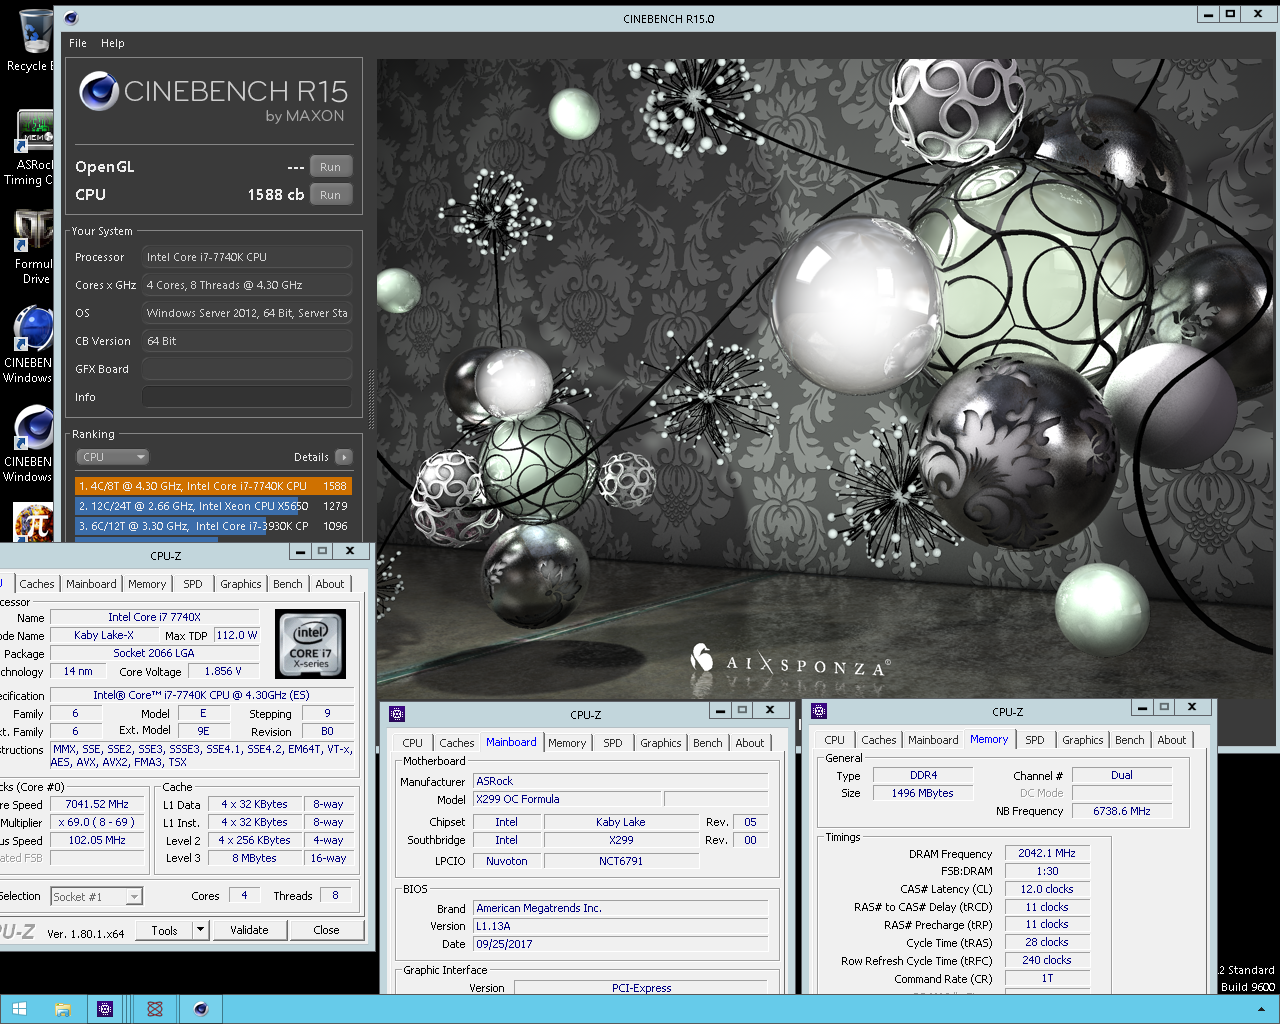Click the empty GFX Board field
The width and height of the screenshot is (1280, 1024).
pyautogui.click(x=247, y=369)
